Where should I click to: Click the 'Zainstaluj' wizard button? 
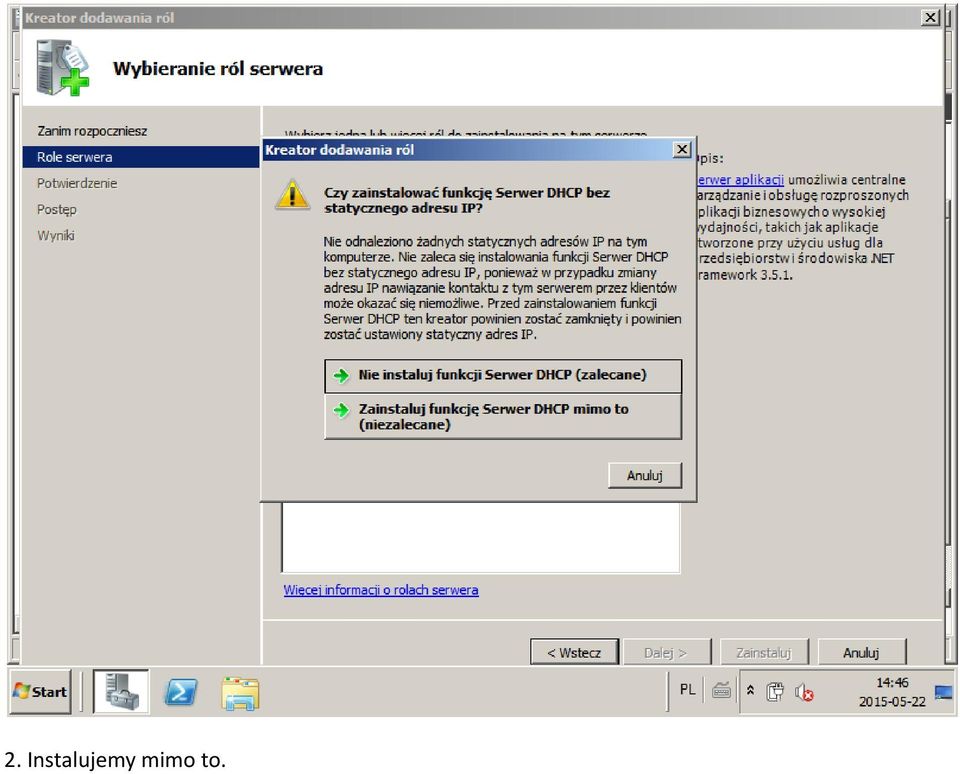coord(763,653)
